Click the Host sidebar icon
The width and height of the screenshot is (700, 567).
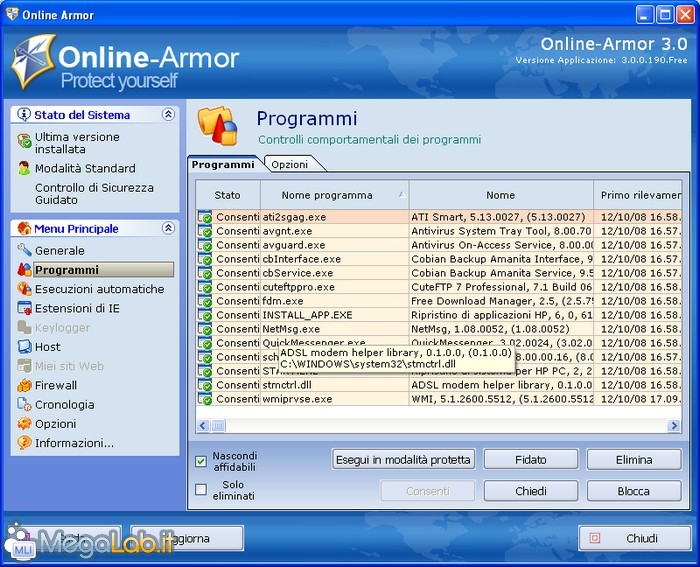[25, 347]
